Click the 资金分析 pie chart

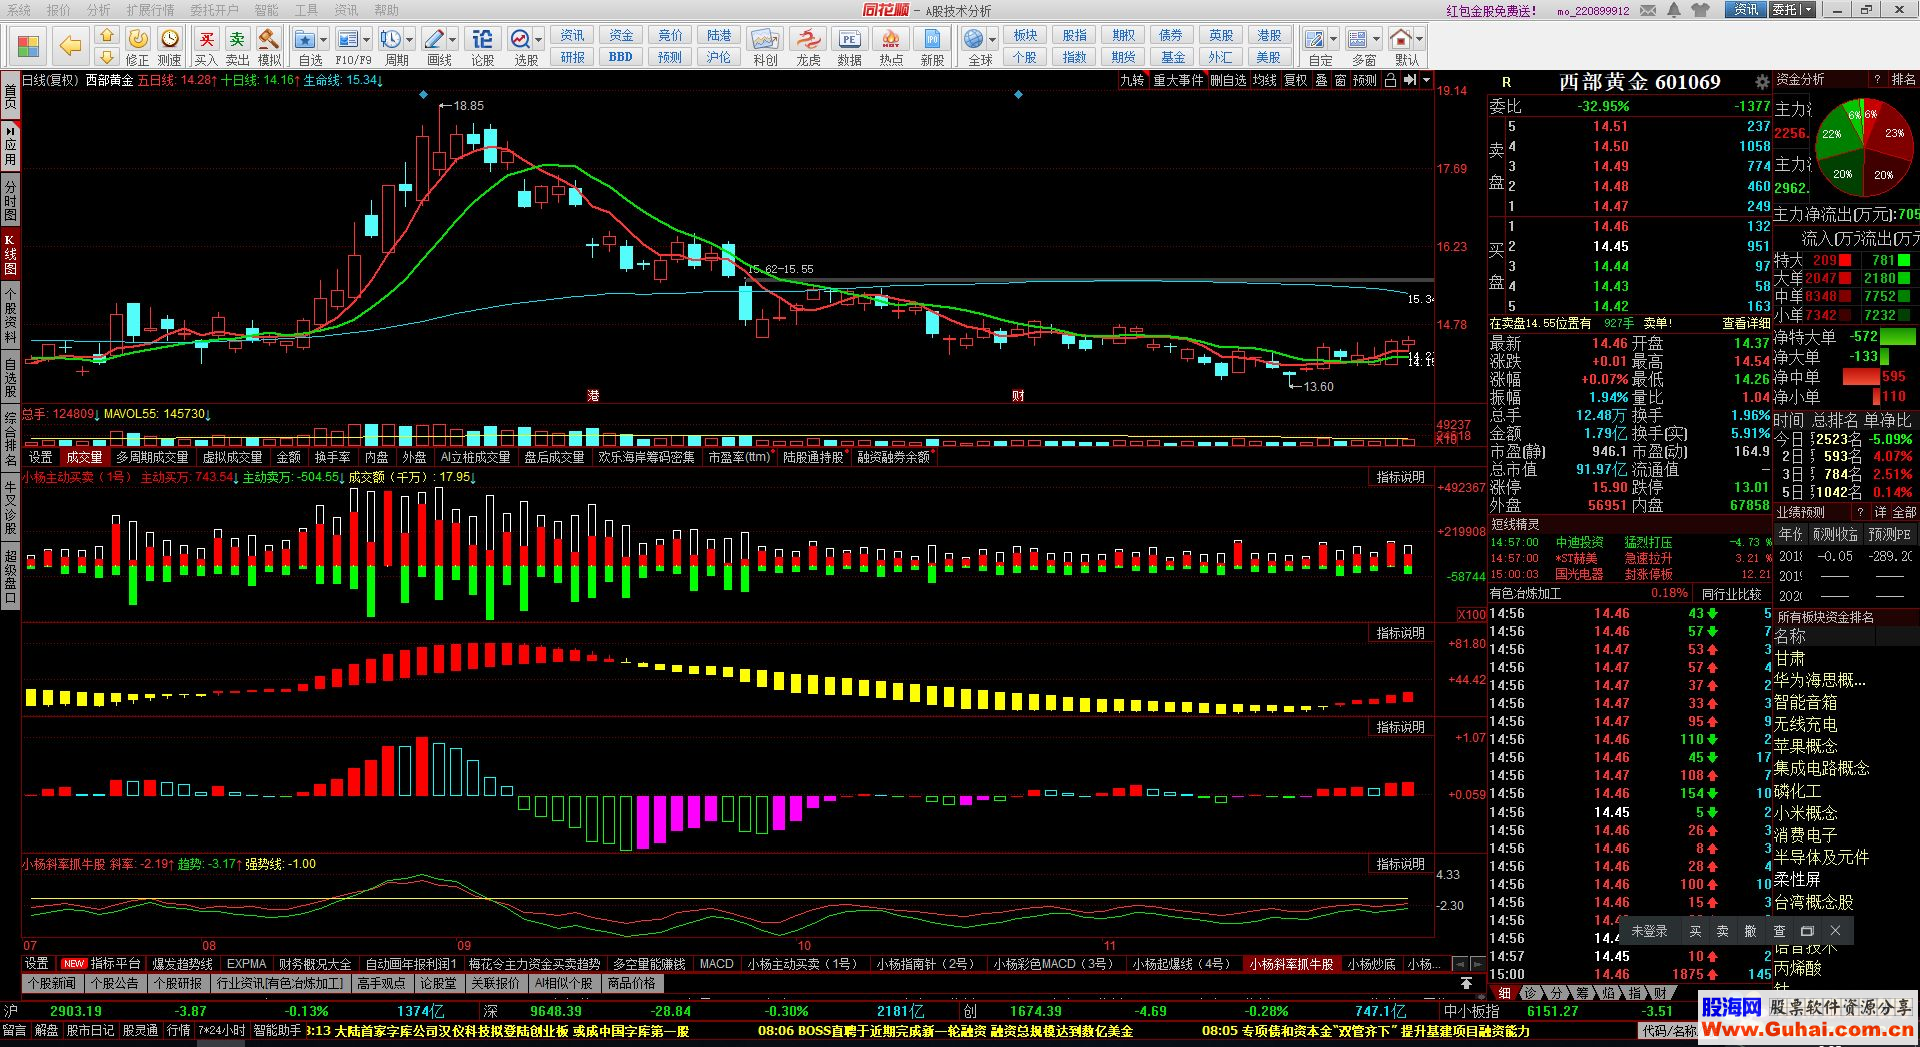tap(1864, 146)
